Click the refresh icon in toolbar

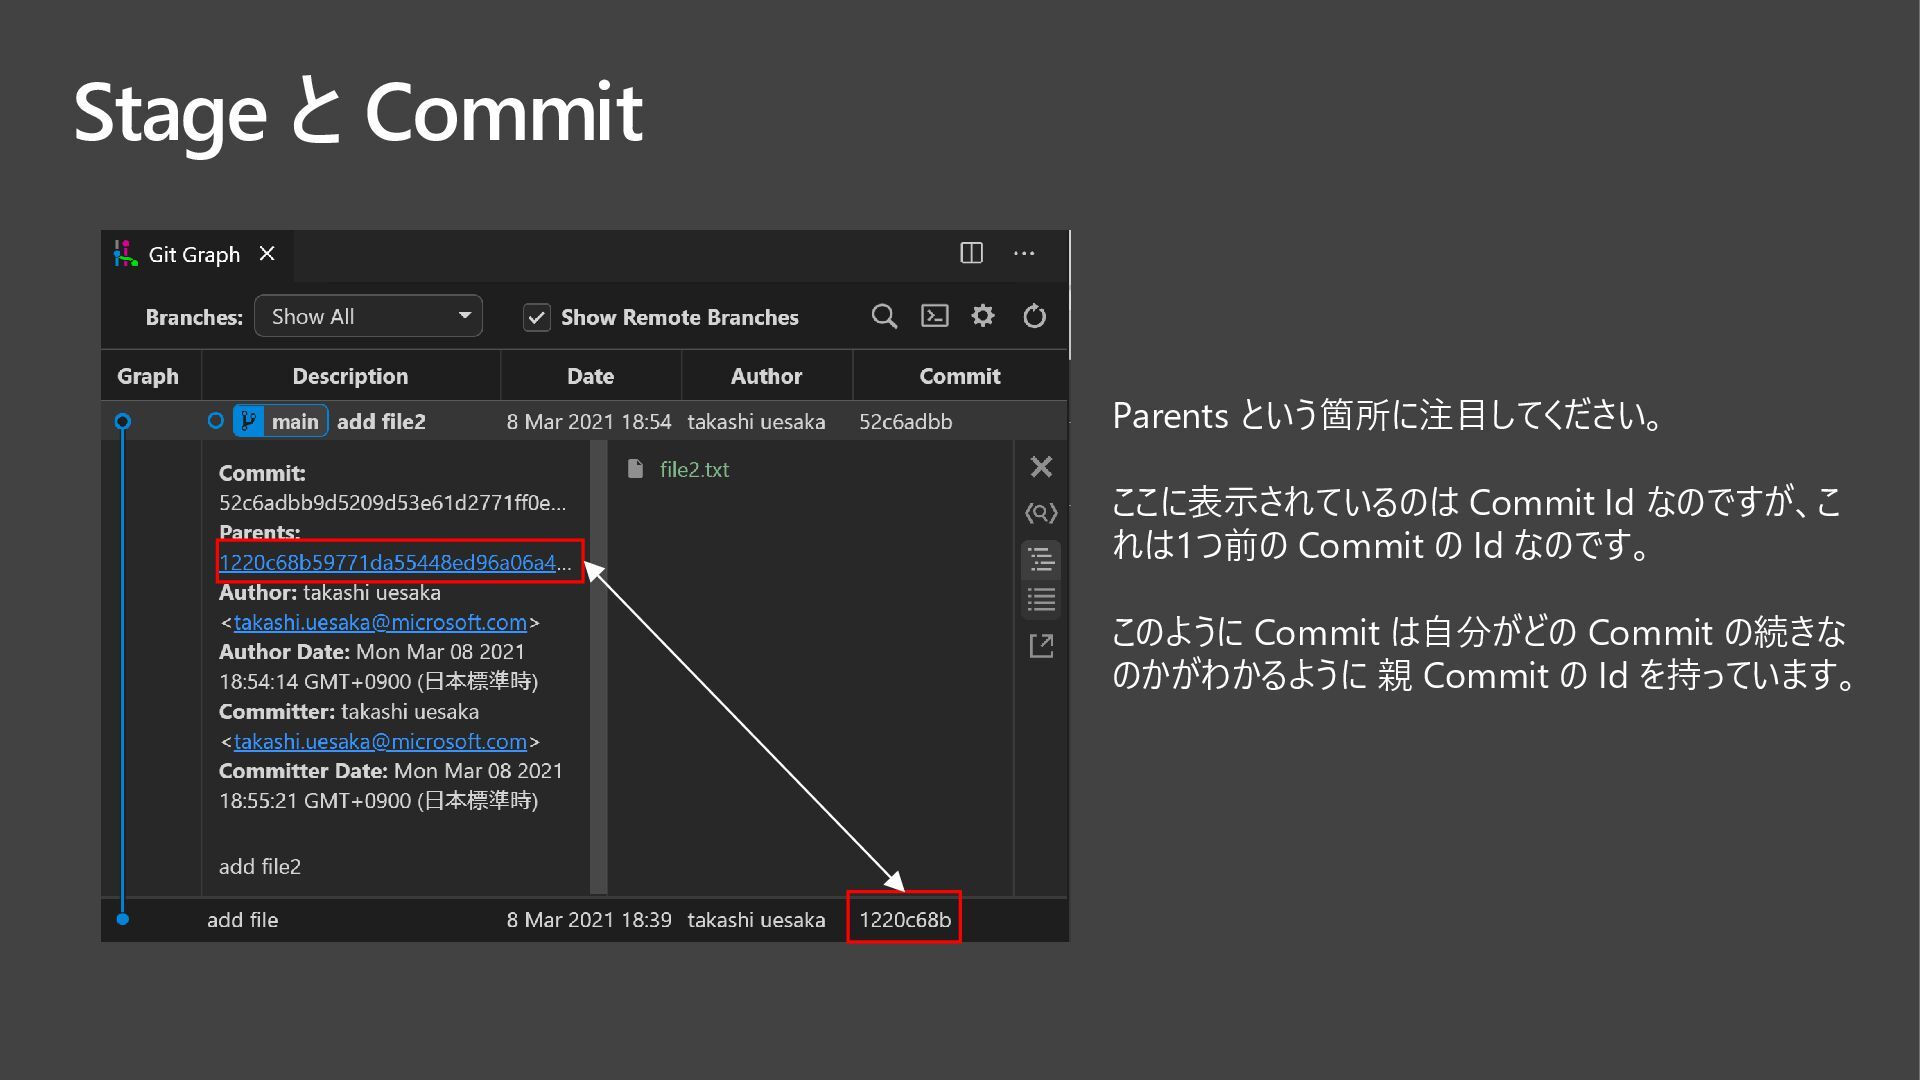[1034, 317]
